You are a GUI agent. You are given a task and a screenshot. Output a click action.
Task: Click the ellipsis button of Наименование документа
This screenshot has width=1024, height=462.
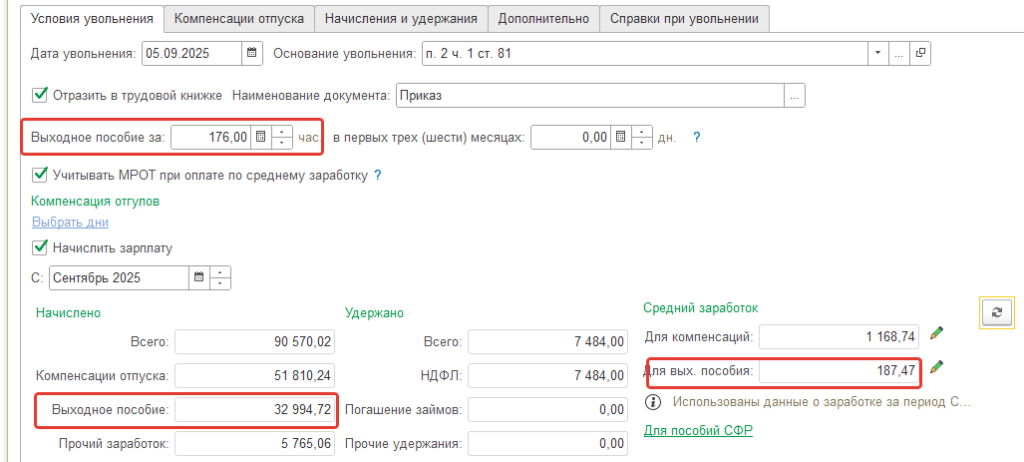(x=794, y=96)
